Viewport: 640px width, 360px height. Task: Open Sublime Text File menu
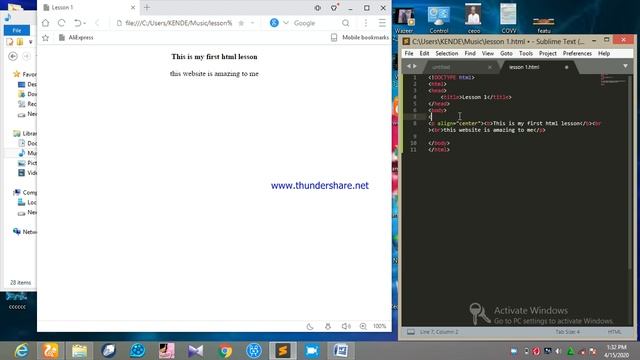pyautogui.click(x=409, y=53)
